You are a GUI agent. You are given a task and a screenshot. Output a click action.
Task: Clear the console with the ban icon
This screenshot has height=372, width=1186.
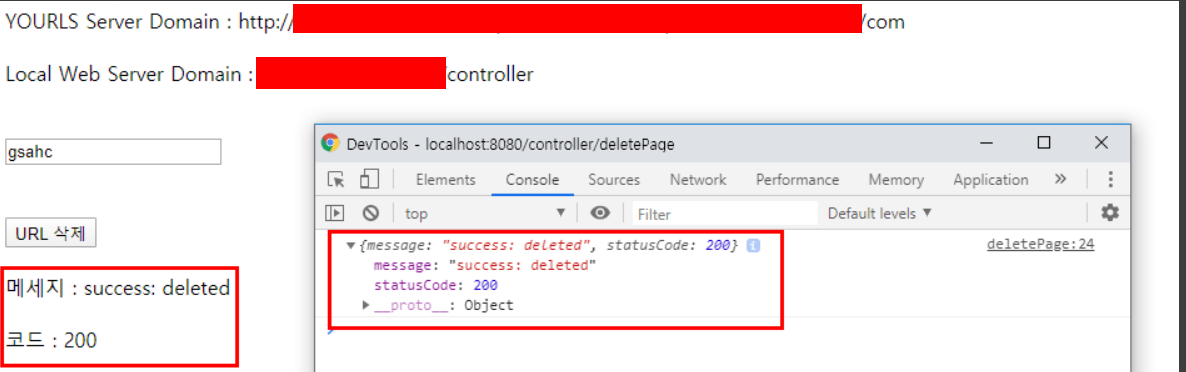[x=370, y=214]
